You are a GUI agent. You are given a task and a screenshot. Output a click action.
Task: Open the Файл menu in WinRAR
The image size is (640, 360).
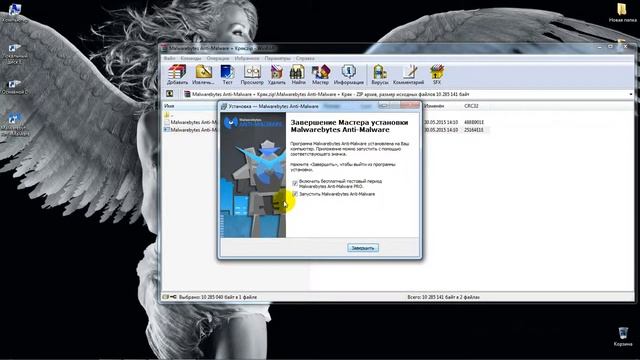tap(169, 58)
